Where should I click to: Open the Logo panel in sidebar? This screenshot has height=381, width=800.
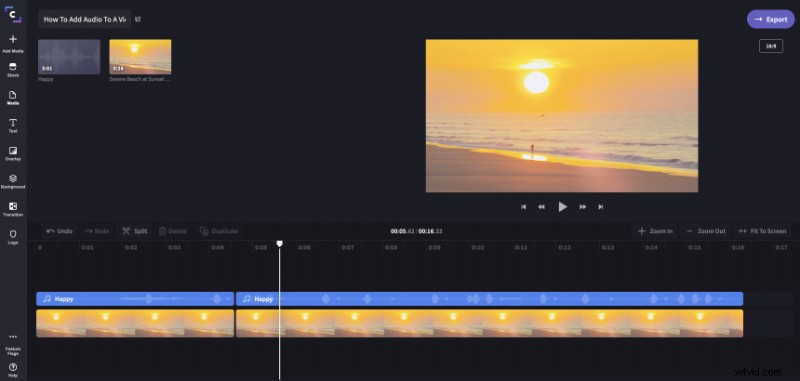point(13,237)
